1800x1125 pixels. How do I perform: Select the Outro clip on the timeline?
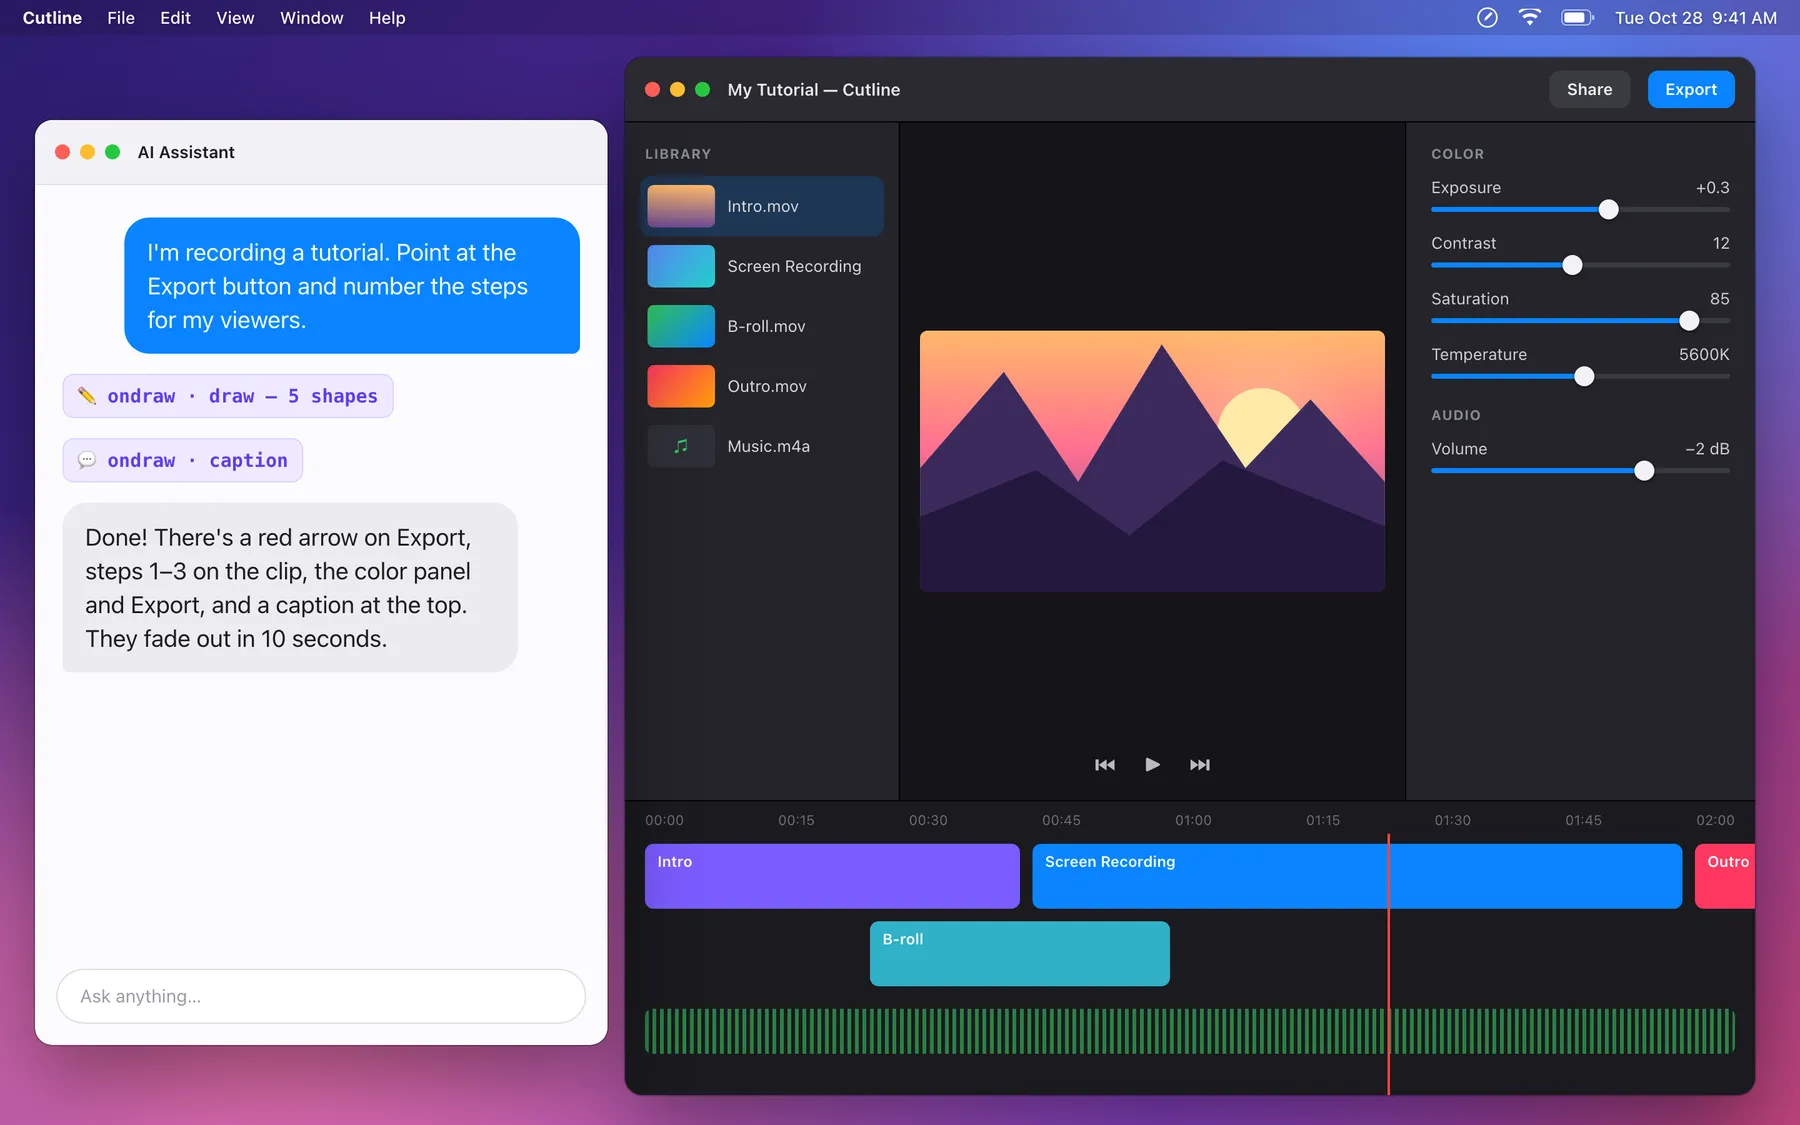pos(1725,876)
